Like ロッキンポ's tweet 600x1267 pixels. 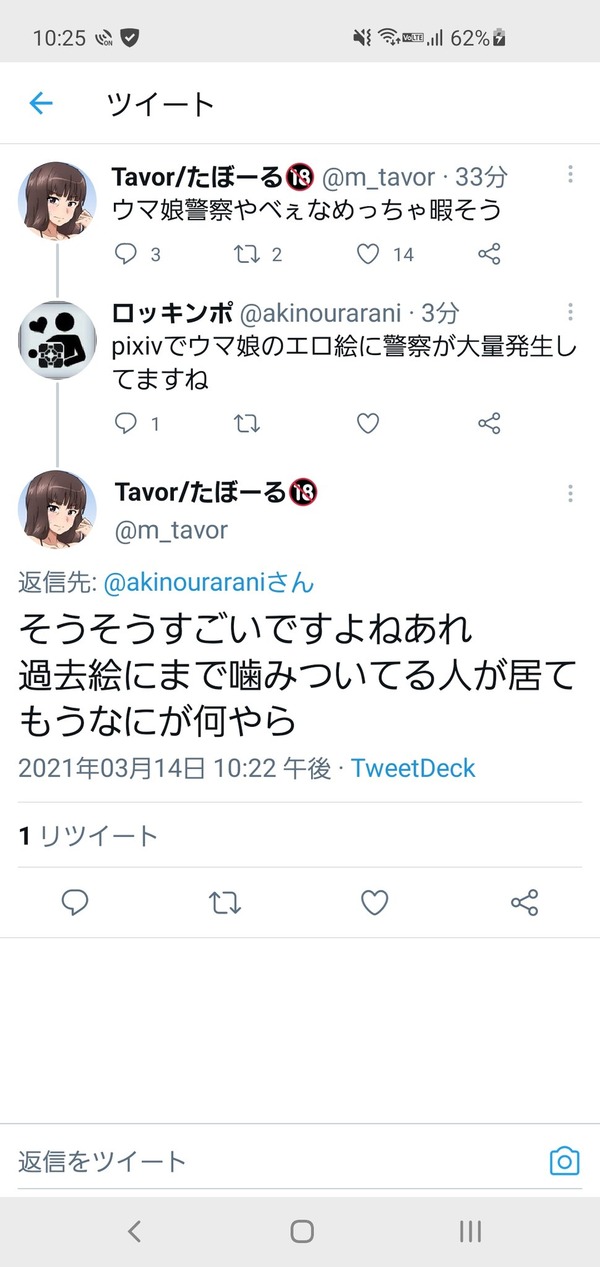point(368,424)
